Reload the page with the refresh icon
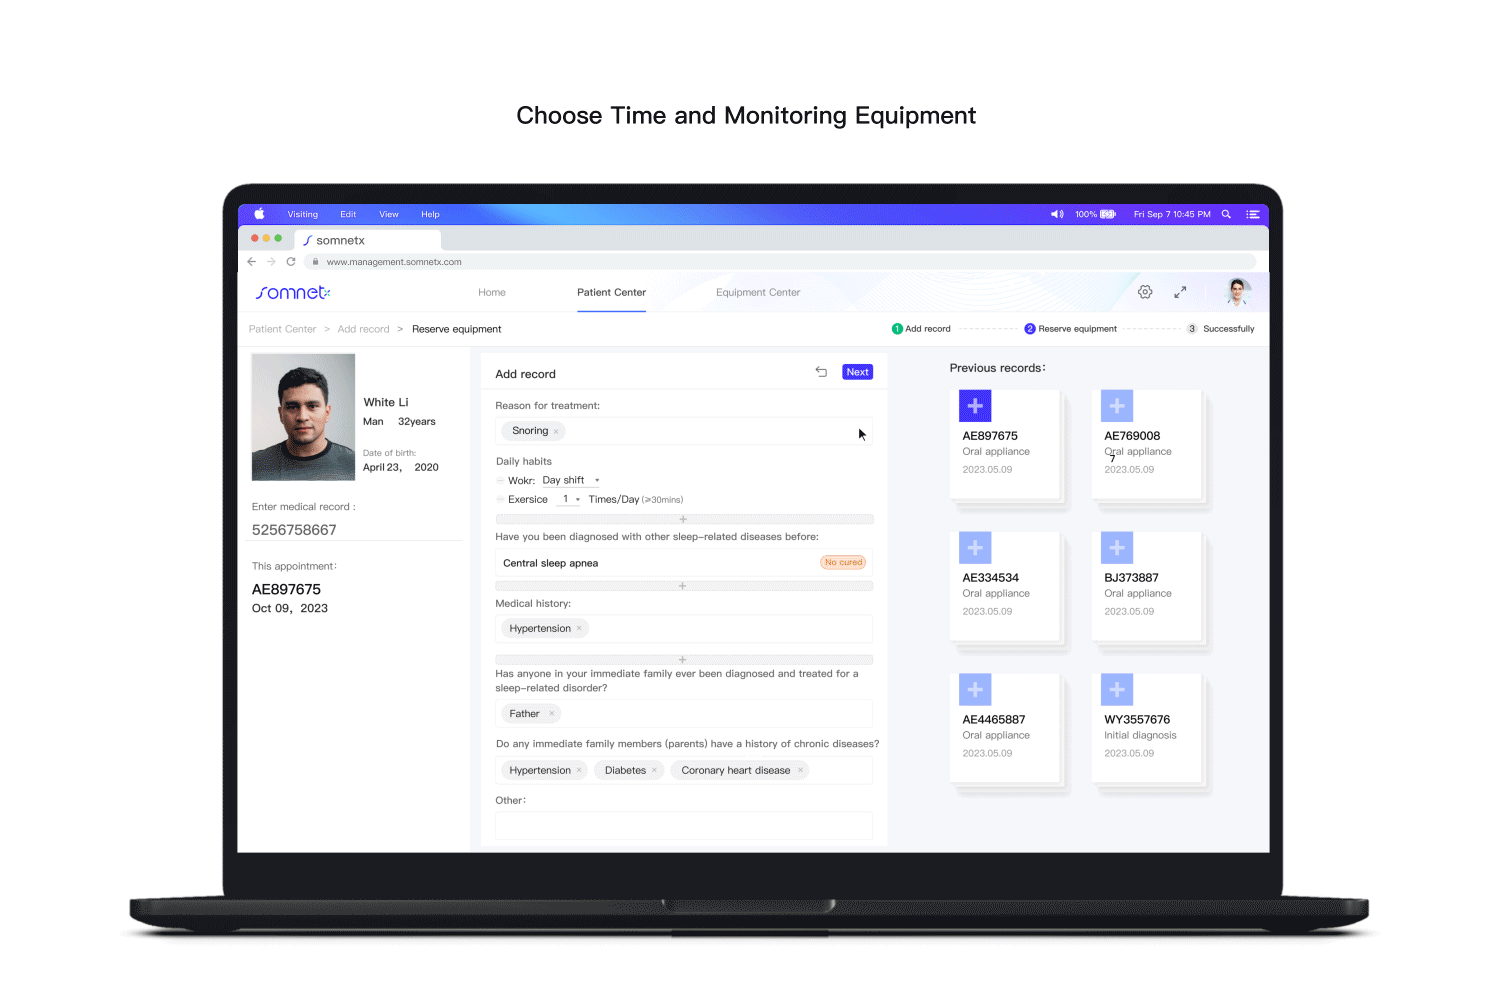The image size is (1500, 1000). click(291, 262)
